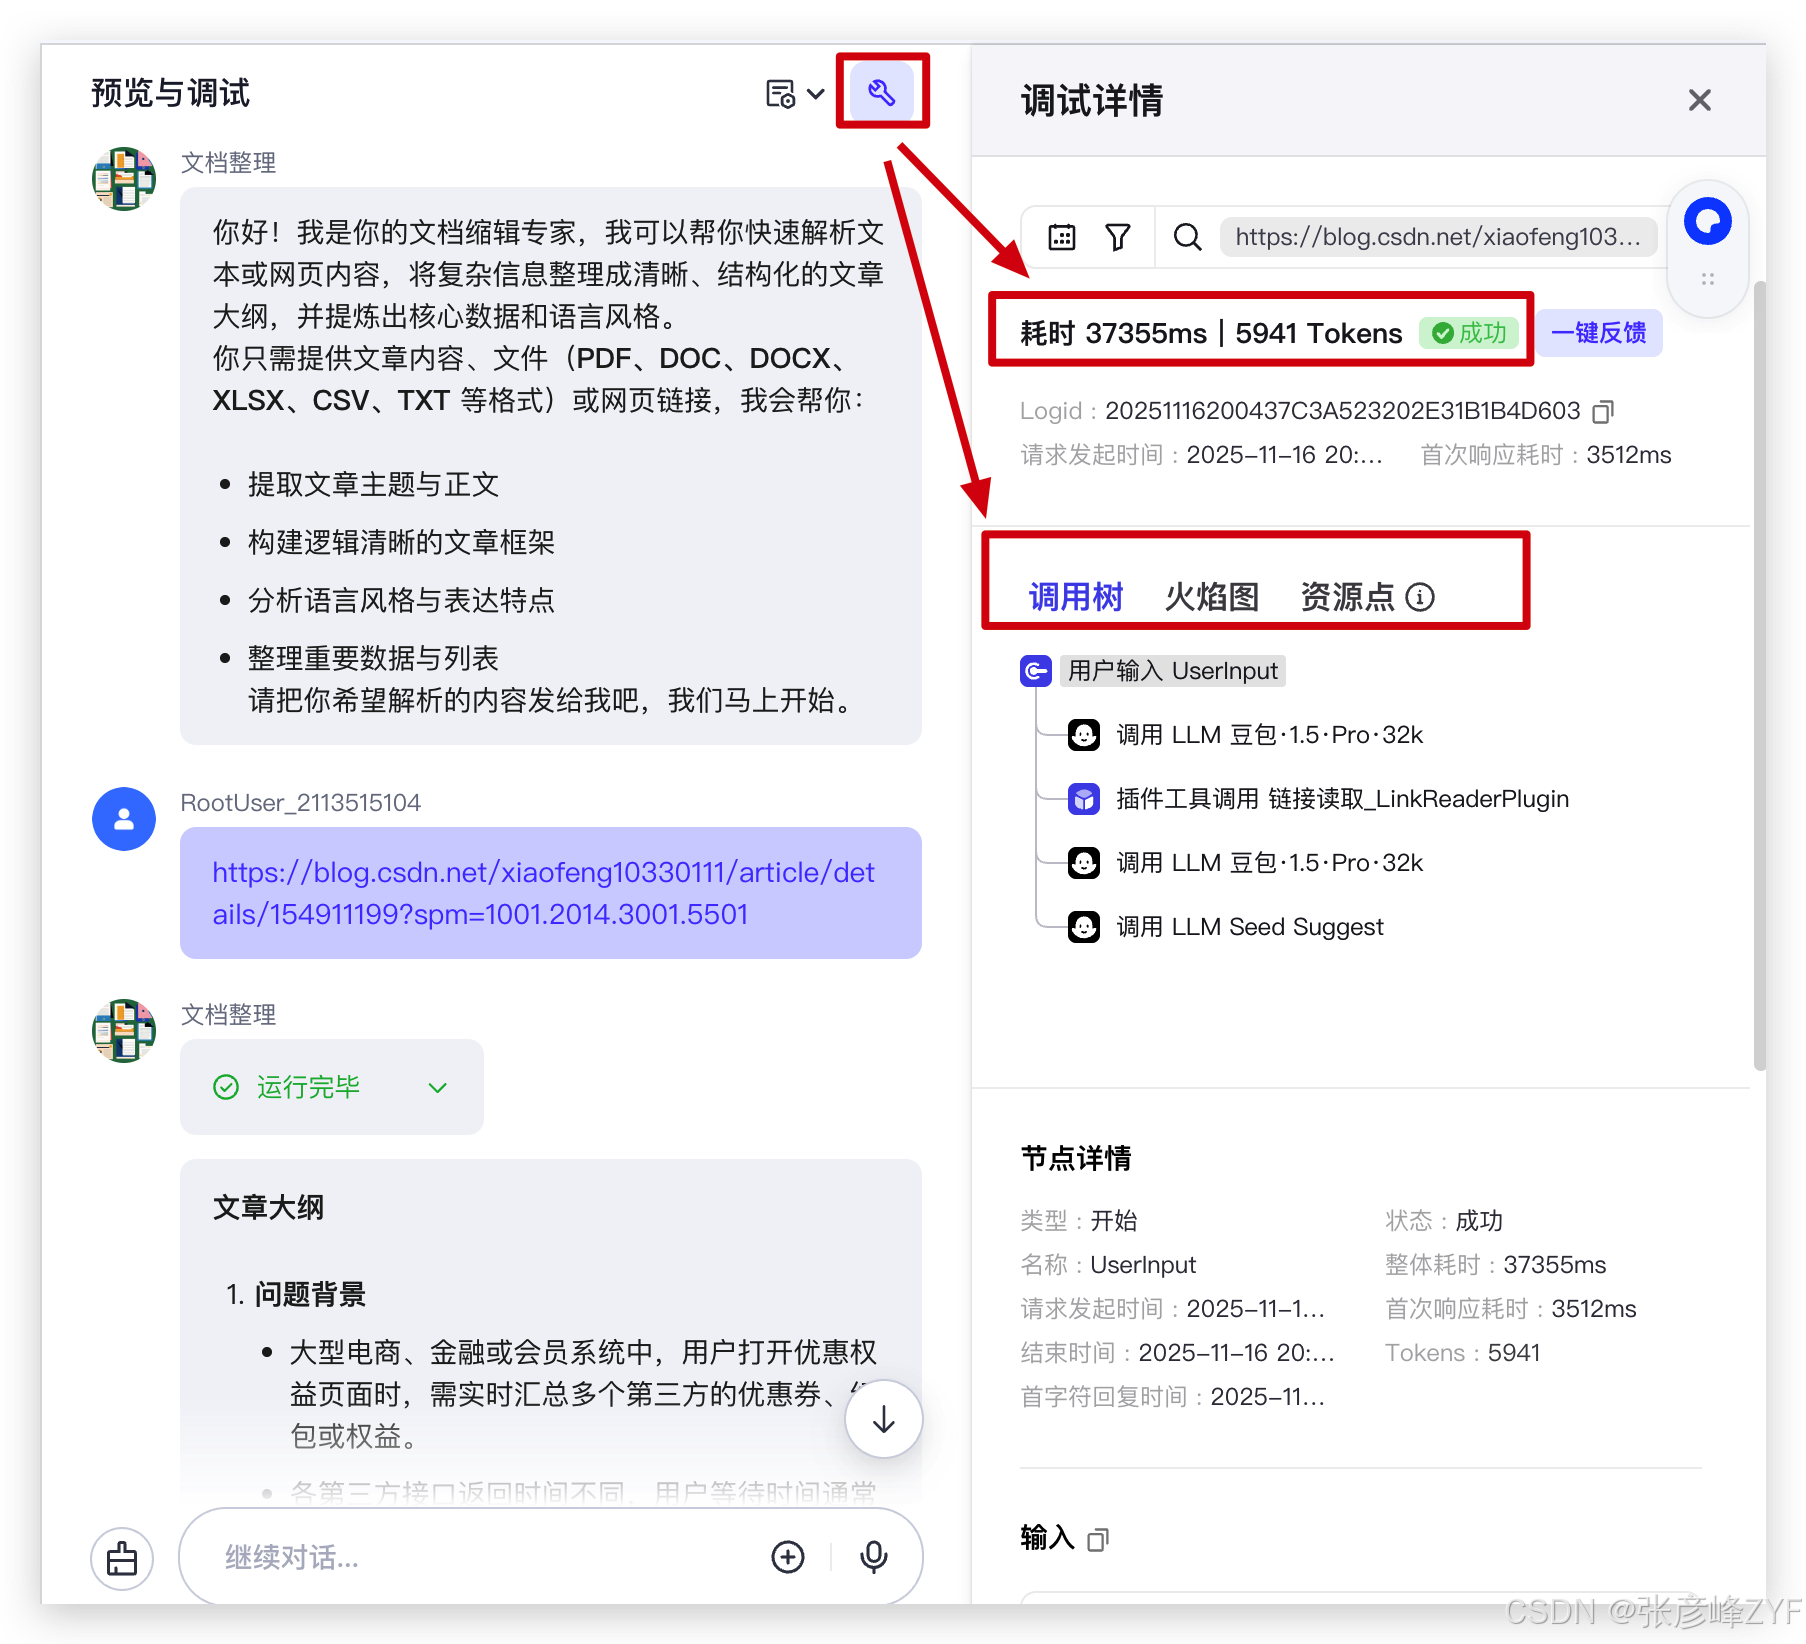The width and height of the screenshot is (1806, 1644).
Task: Click the 耗时 37355ms text
Action: (1113, 333)
